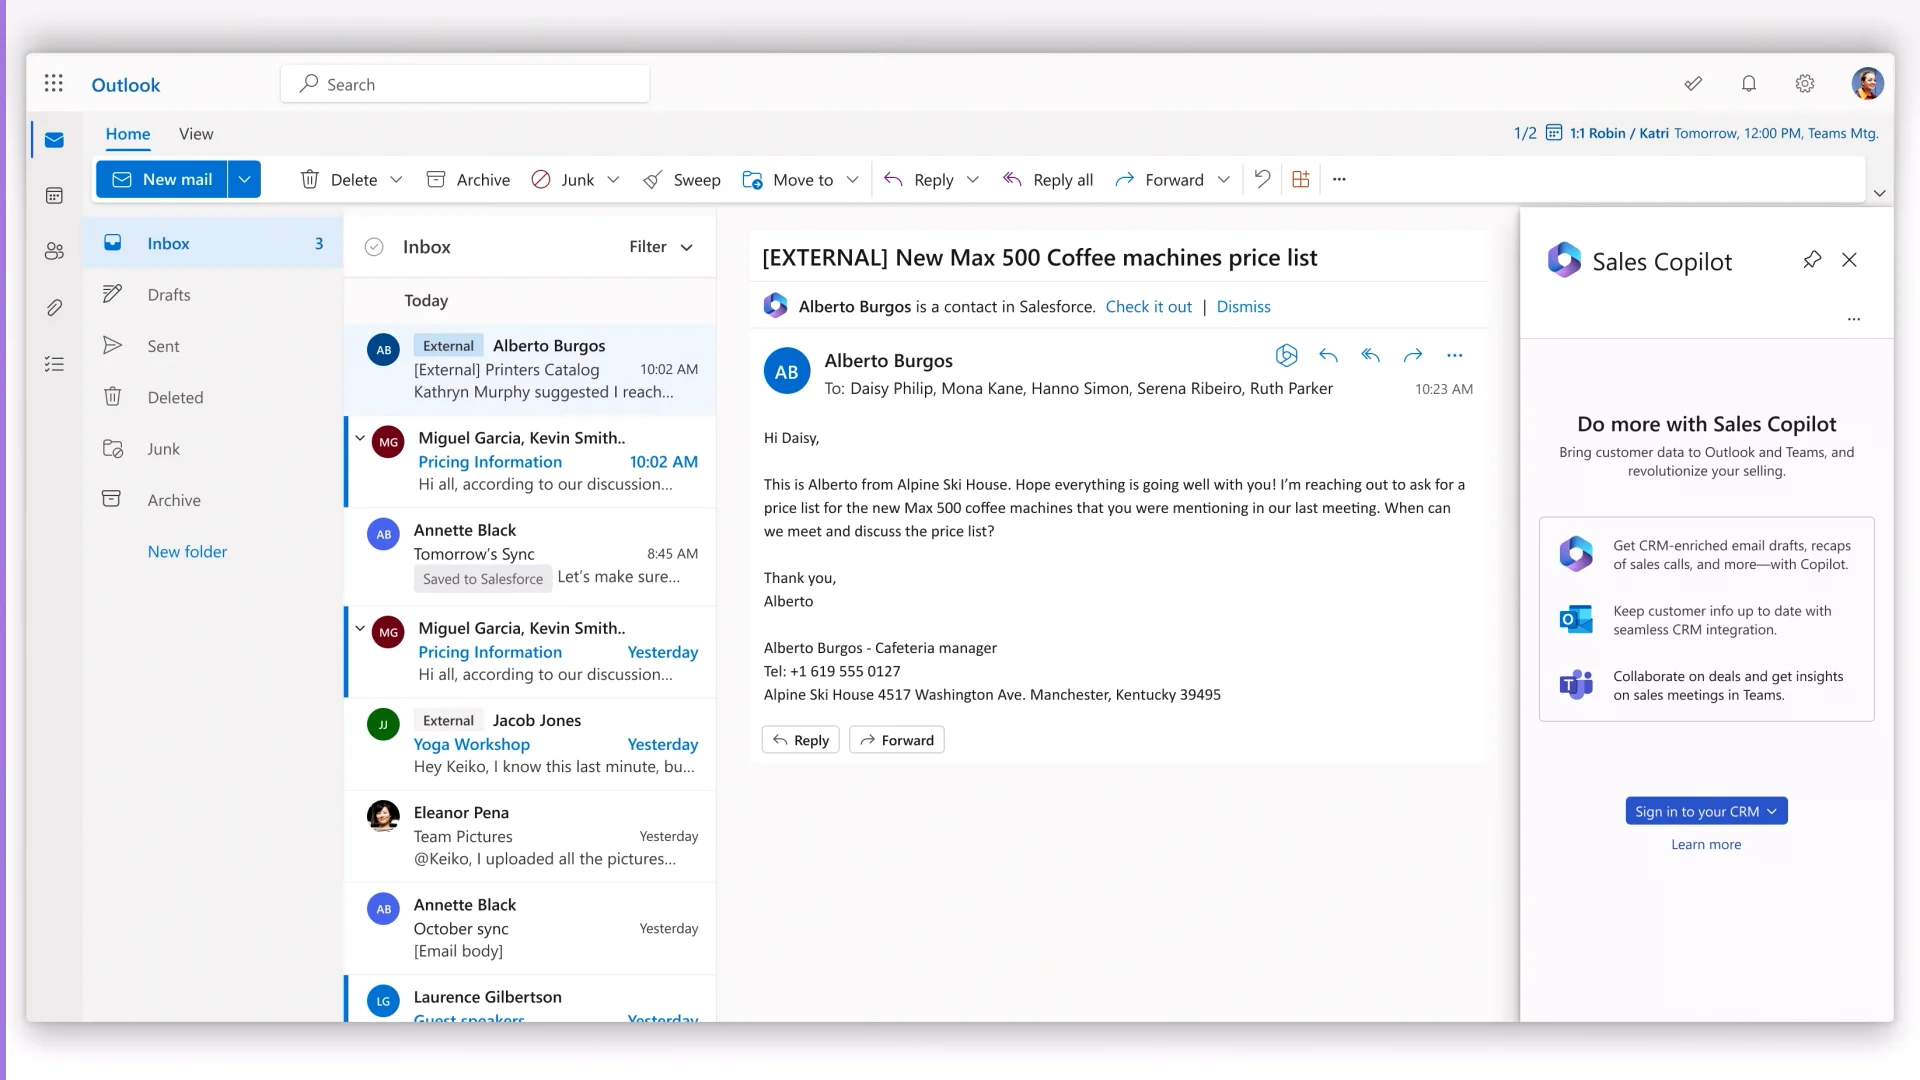Open the Sign in to your CRM dropdown
The width and height of the screenshot is (1920, 1080).
point(1706,811)
